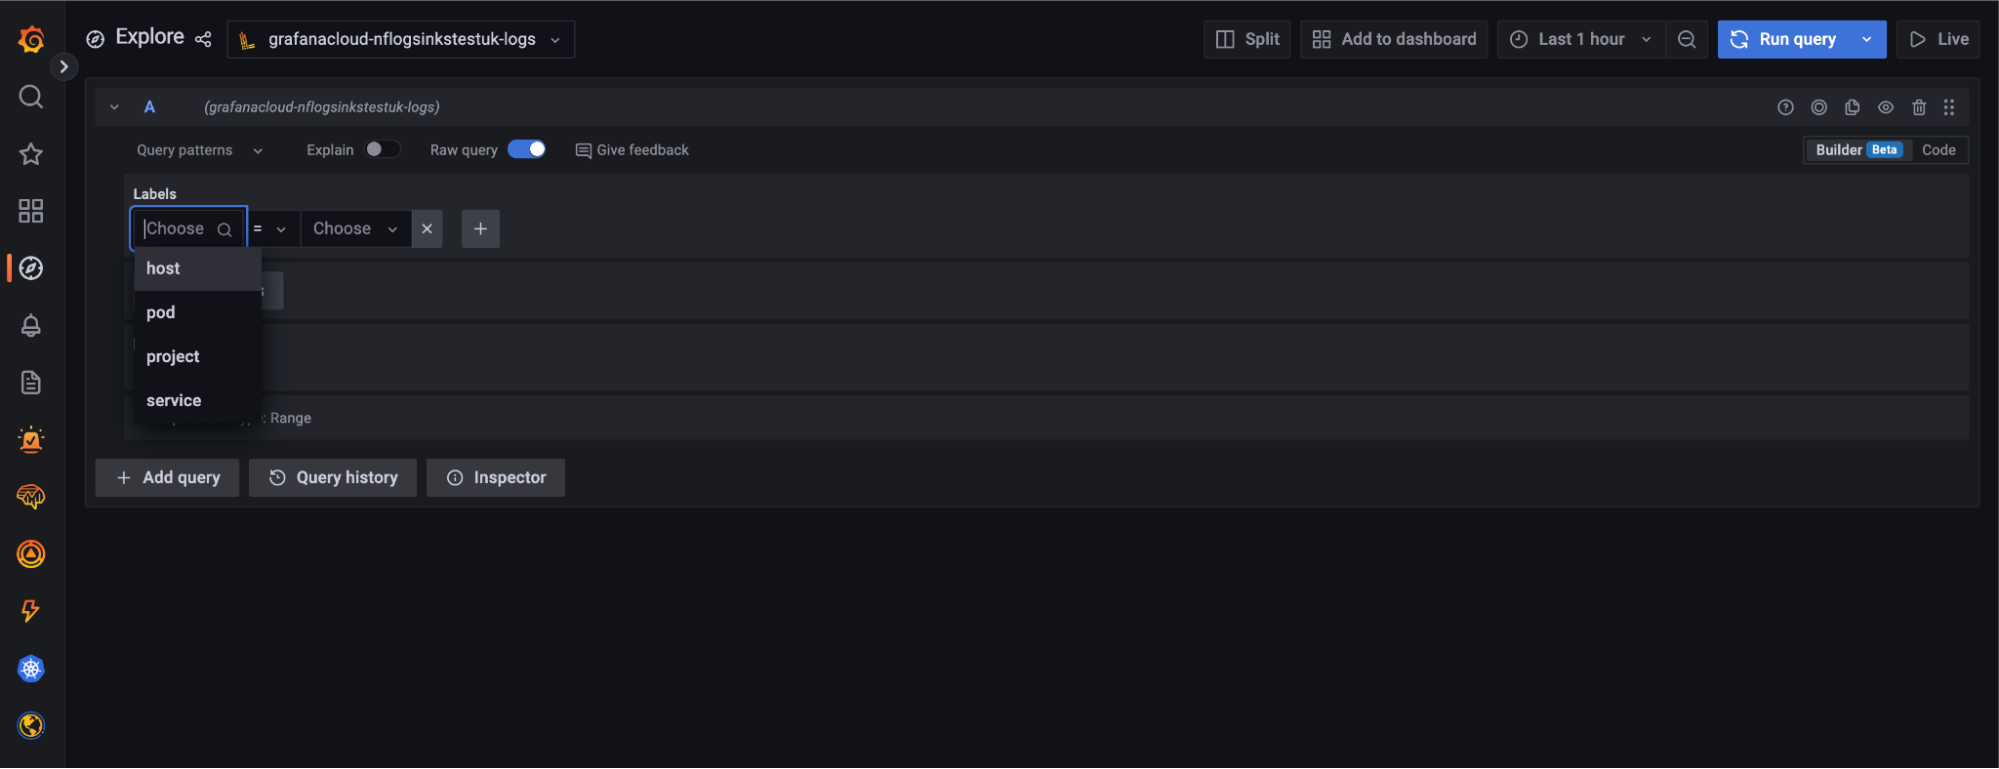Zoom out the time range
The height and width of the screenshot is (769, 1999).
(x=1687, y=39)
